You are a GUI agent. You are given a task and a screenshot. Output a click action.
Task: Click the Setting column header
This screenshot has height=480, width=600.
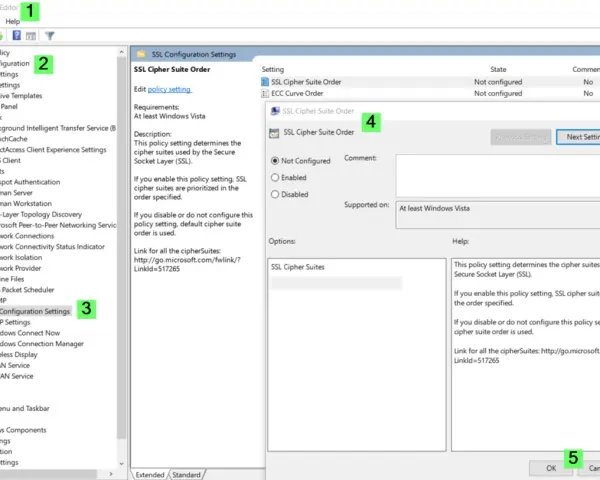(x=273, y=69)
